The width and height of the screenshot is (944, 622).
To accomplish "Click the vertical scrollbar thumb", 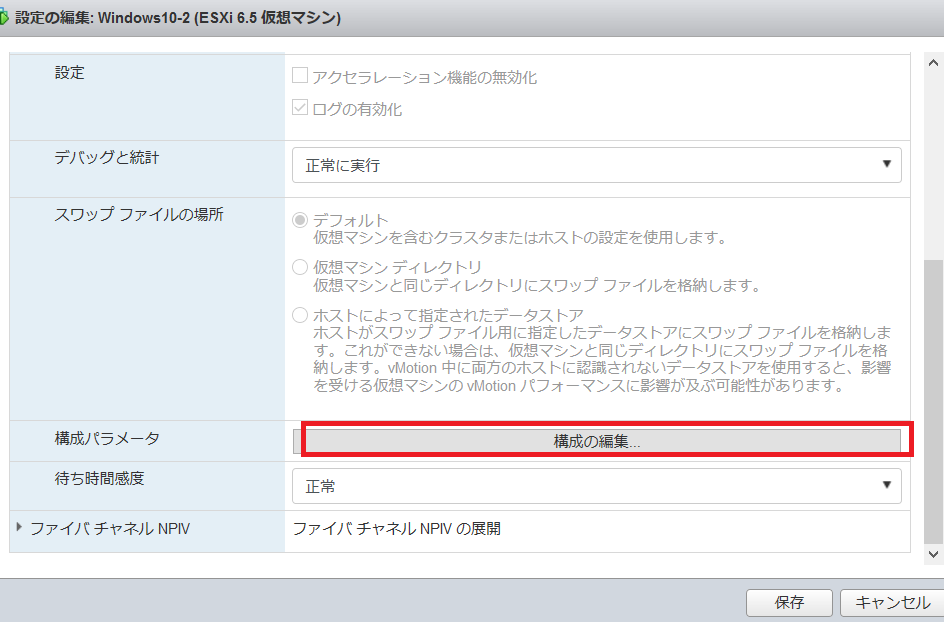I will 933,401.
